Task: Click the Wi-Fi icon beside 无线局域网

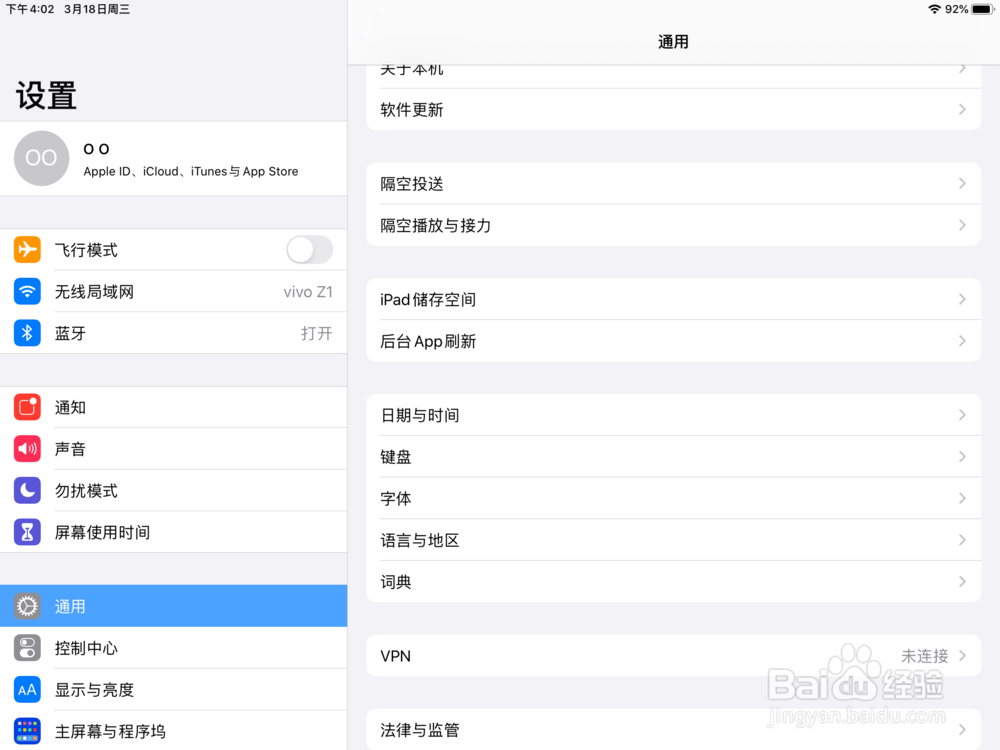Action: (26, 291)
